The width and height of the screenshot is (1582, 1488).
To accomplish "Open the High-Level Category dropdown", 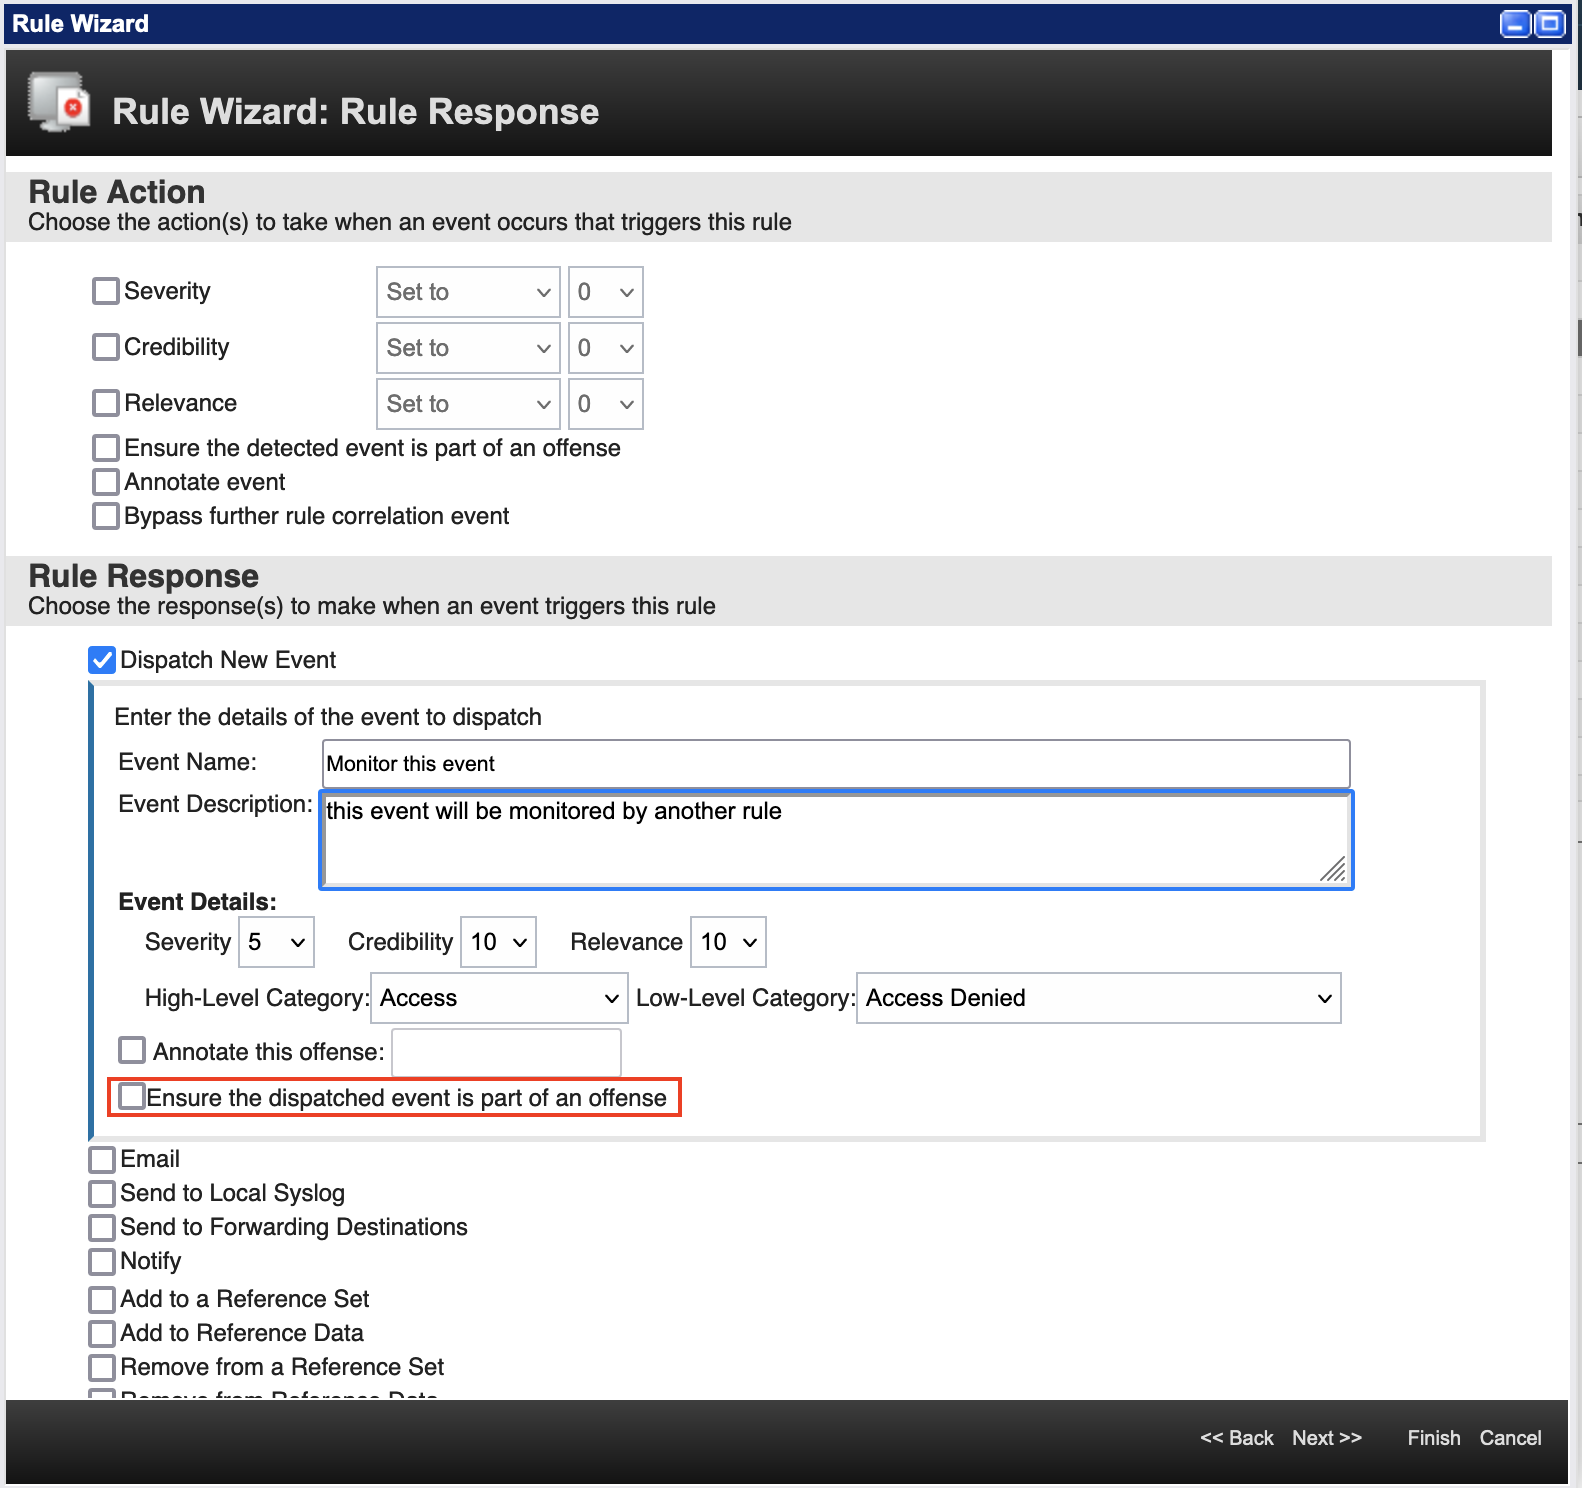I will [499, 998].
